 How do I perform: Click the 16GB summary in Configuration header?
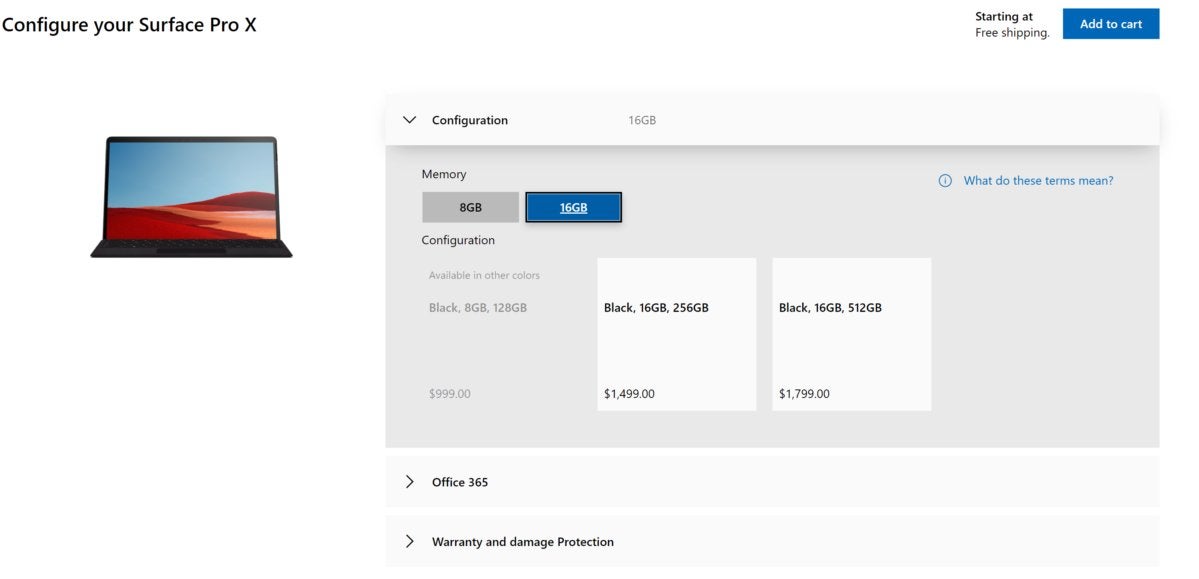point(642,120)
